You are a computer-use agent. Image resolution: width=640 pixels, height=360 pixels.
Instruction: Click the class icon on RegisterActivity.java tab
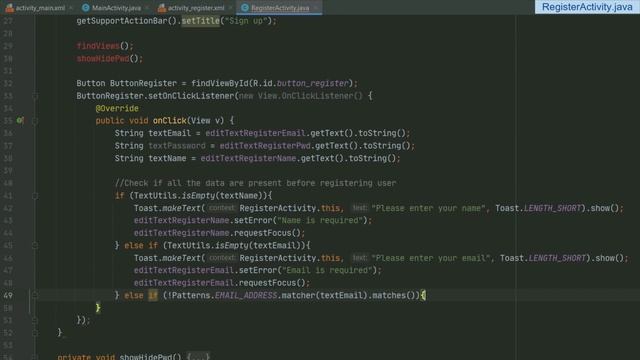pyautogui.click(x=245, y=7)
